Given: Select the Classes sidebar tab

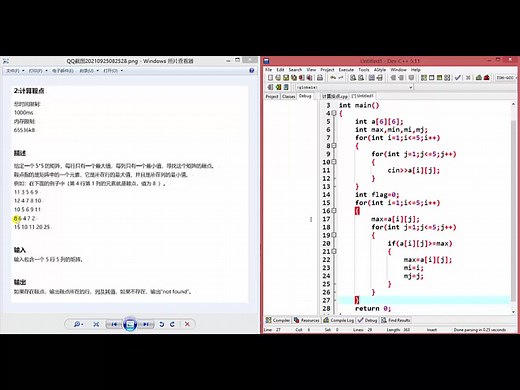Looking at the screenshot, I should coord(288,96).
